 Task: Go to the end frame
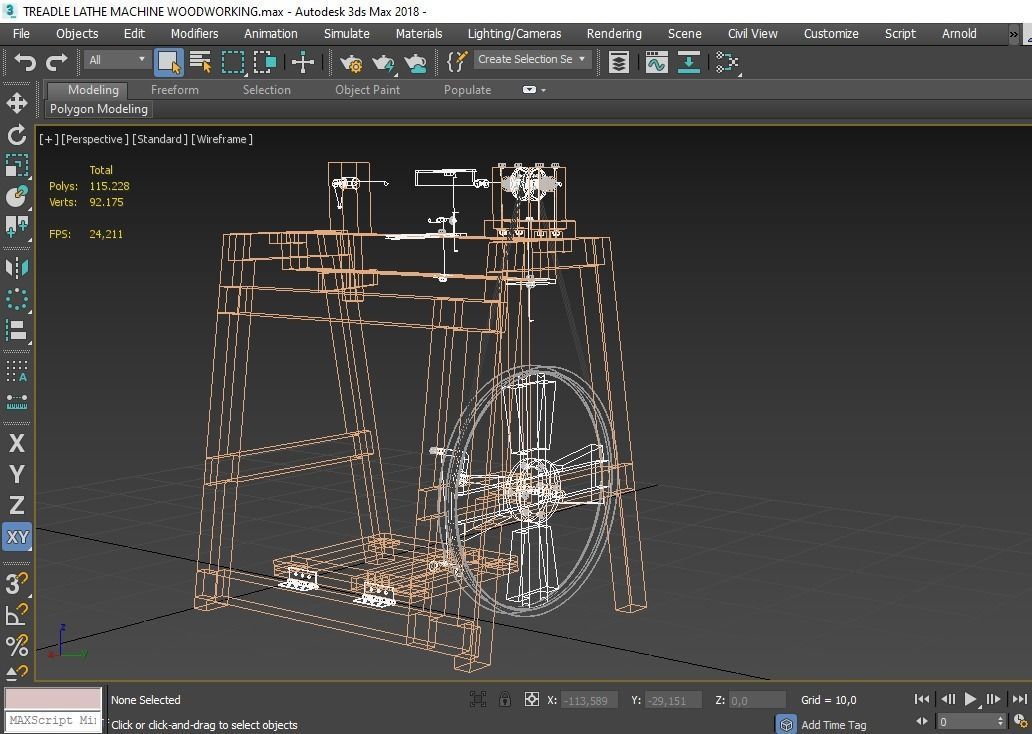1019,699
